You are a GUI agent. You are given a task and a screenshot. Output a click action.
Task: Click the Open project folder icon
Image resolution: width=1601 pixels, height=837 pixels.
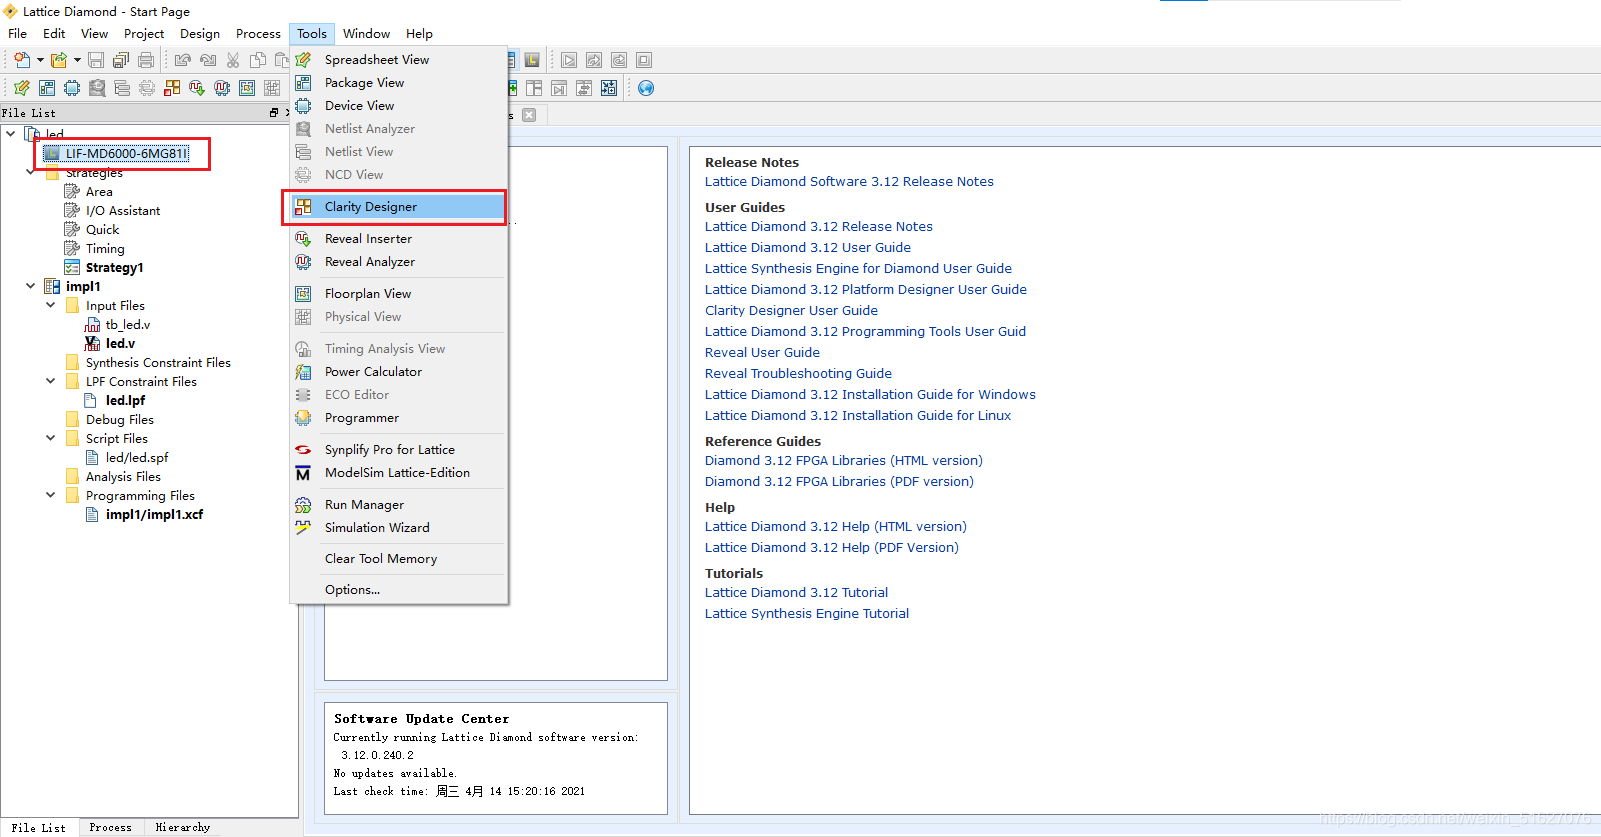click(x=59, y=60)
